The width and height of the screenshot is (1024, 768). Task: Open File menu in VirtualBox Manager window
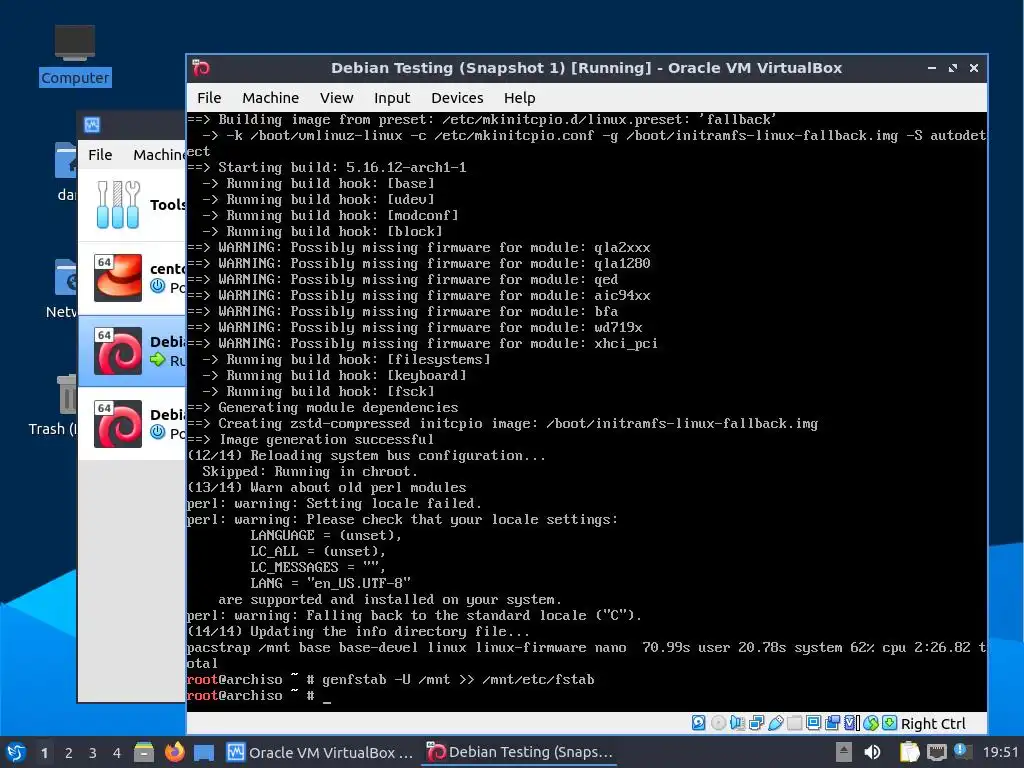pyautogui.click(x=100, y=155)
